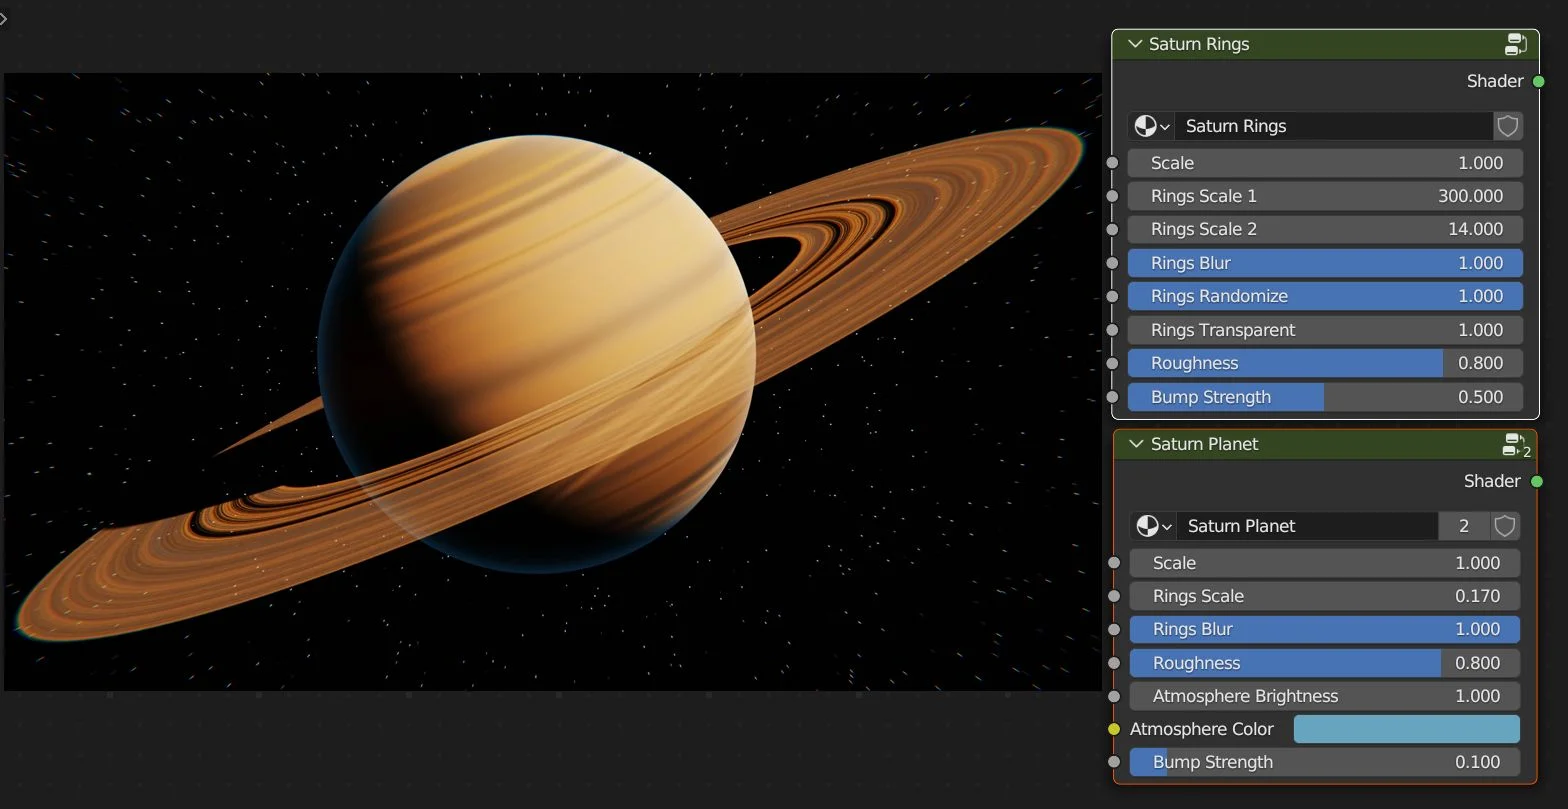Open the Saturn Planet node group browse dropdown
Screen dimensions: 1568x809
pos(1153,526)
